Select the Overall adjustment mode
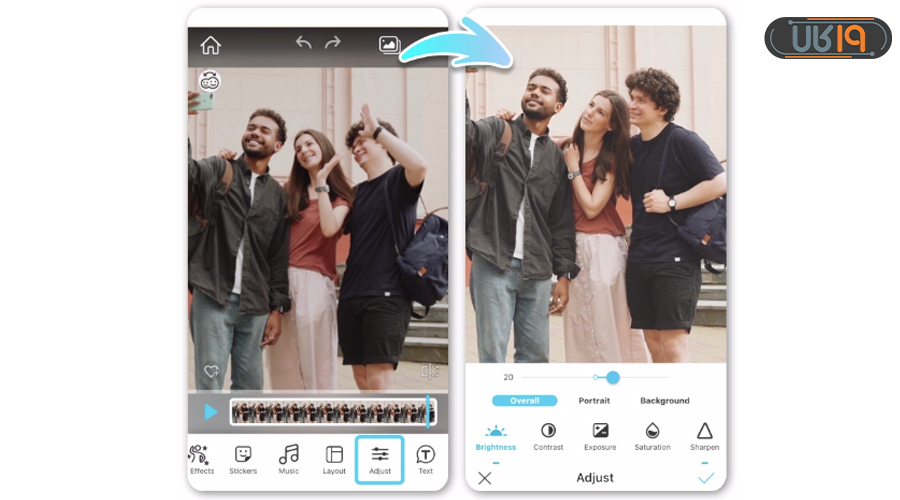The image size is (900, 500). pyautogui.click(x=525, y=401)
